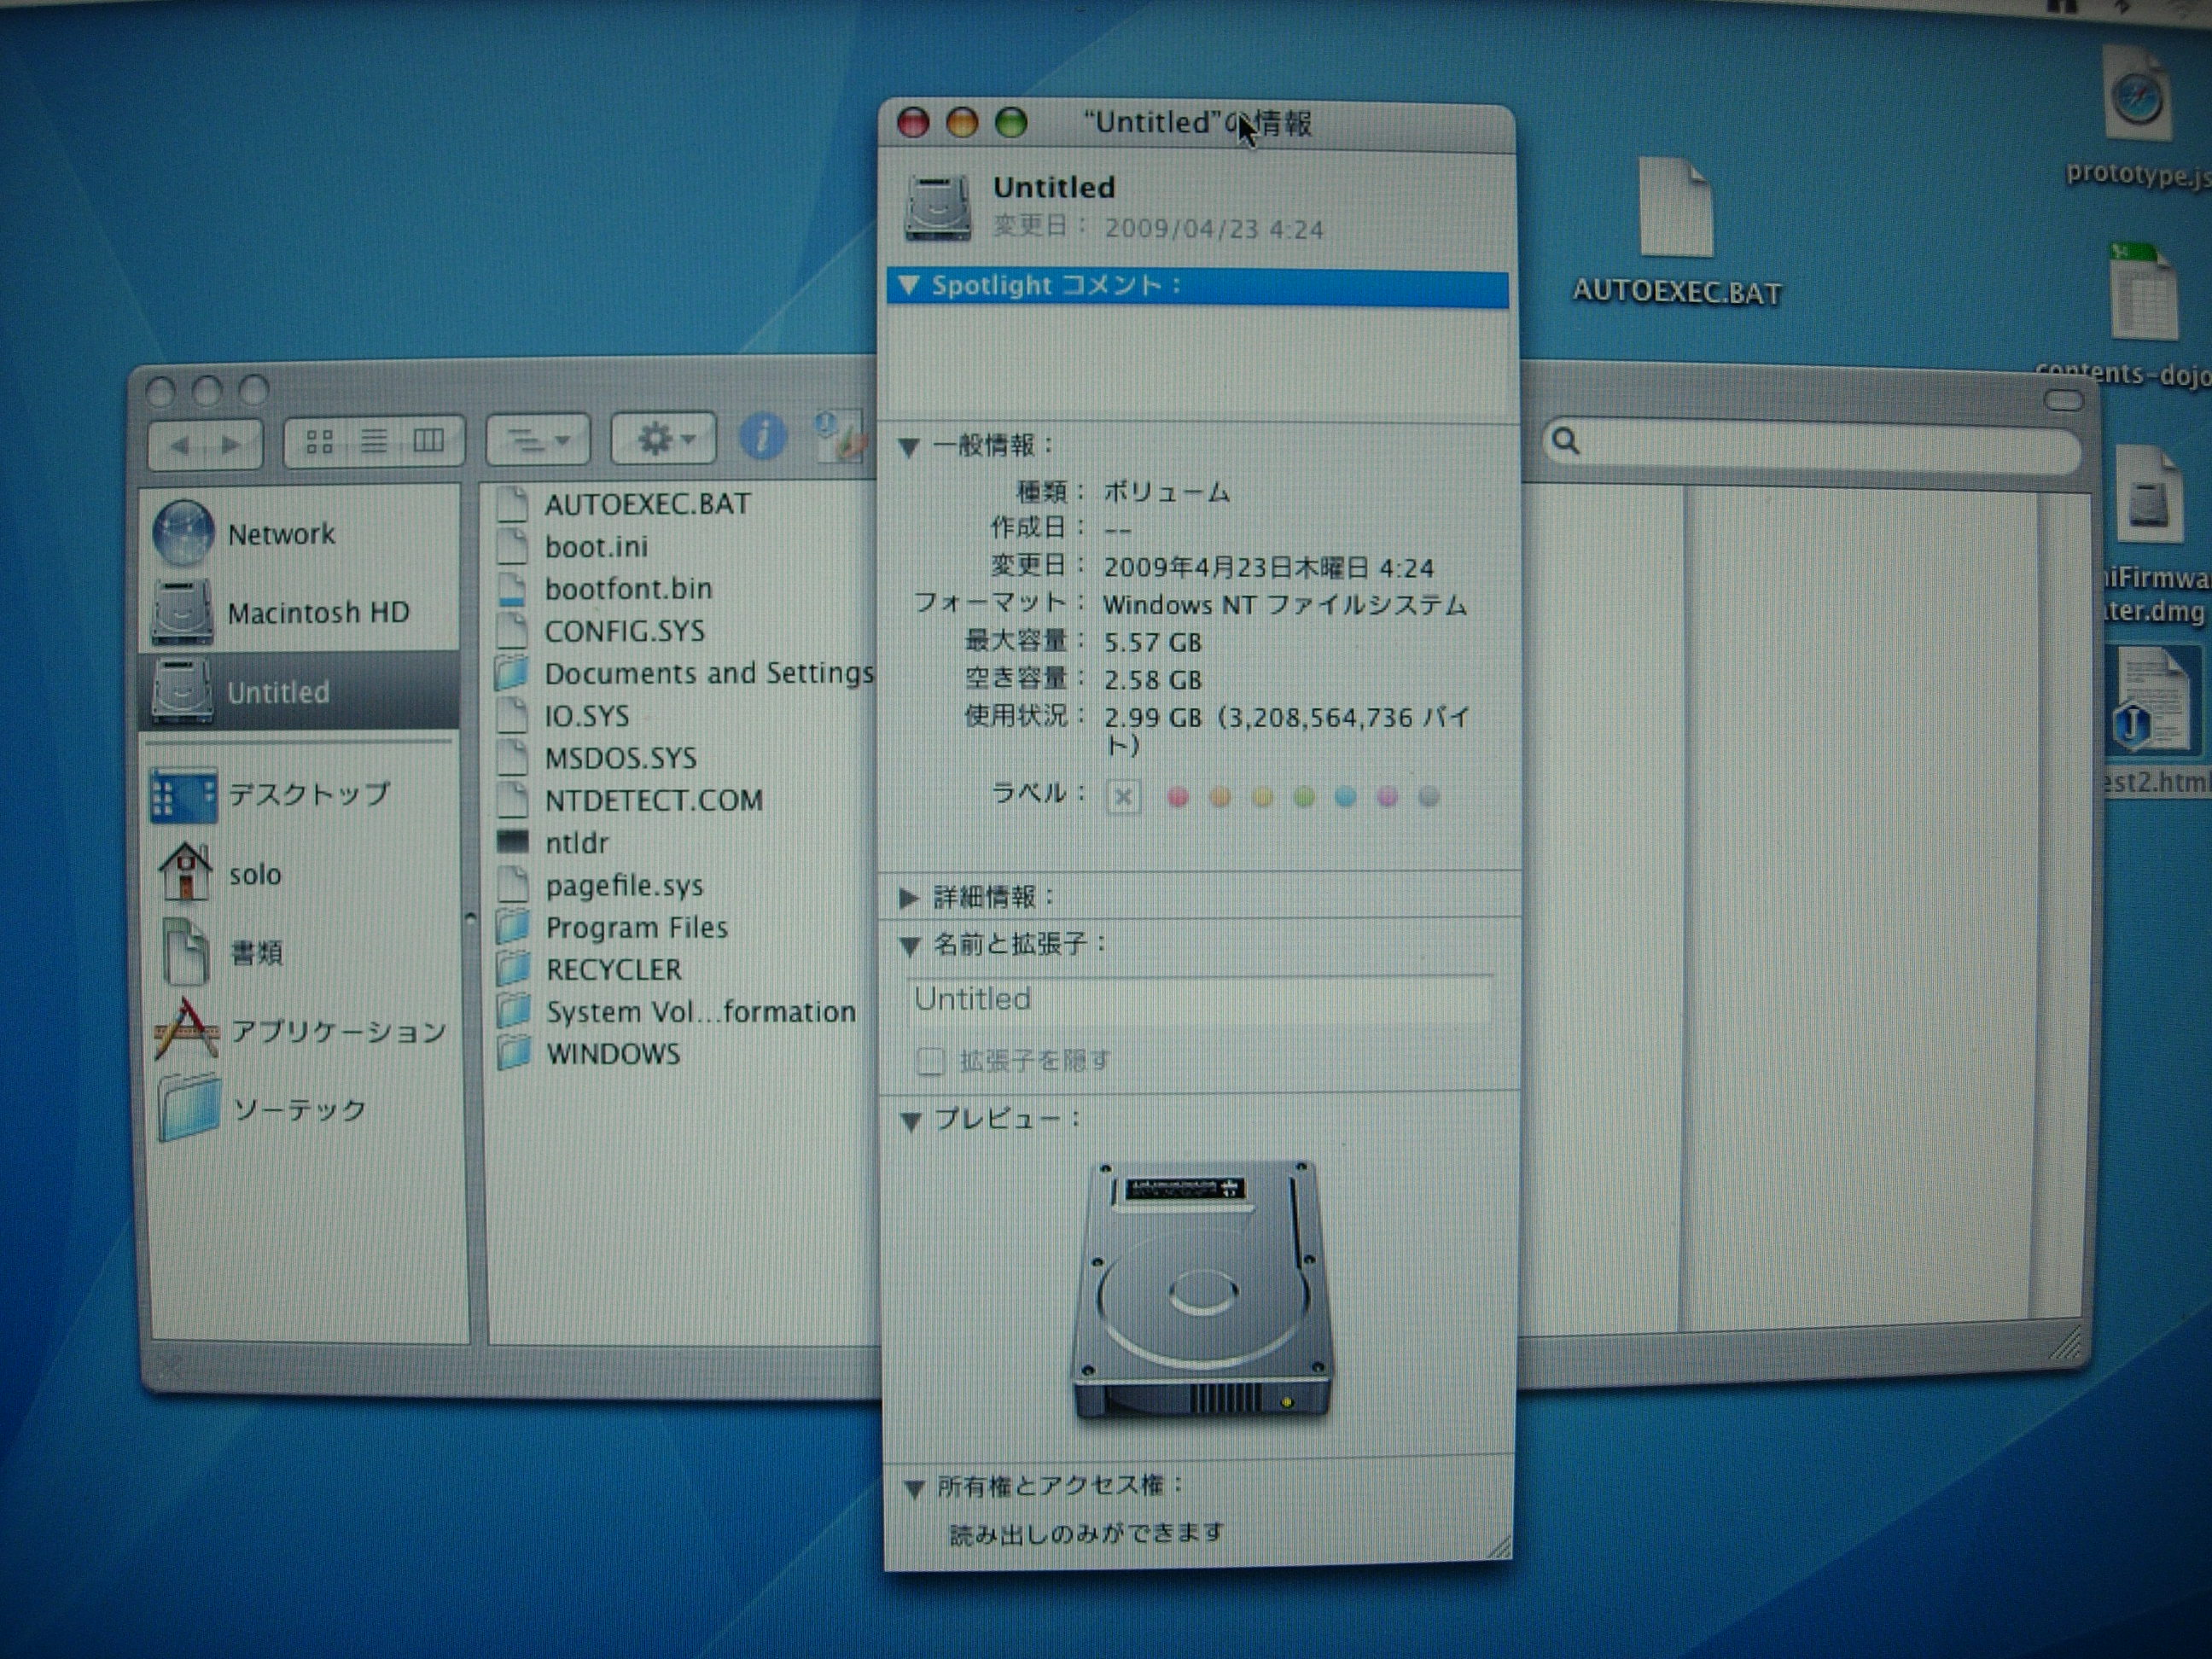The width and height of the screenshot is (2212, 1659).
Task: Click the Customize toolbar icon beside Info
Action: coord(838,436)
